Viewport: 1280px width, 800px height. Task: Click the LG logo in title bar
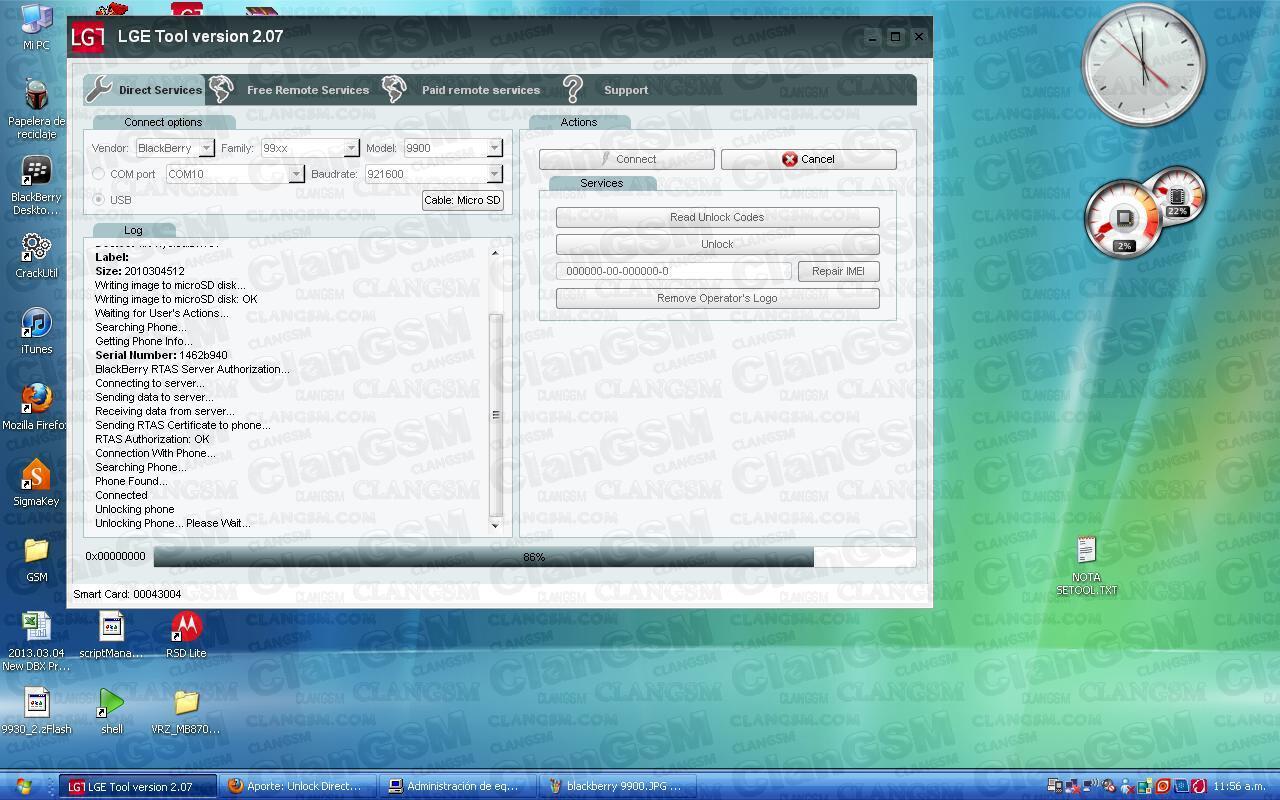click(88, 37)
